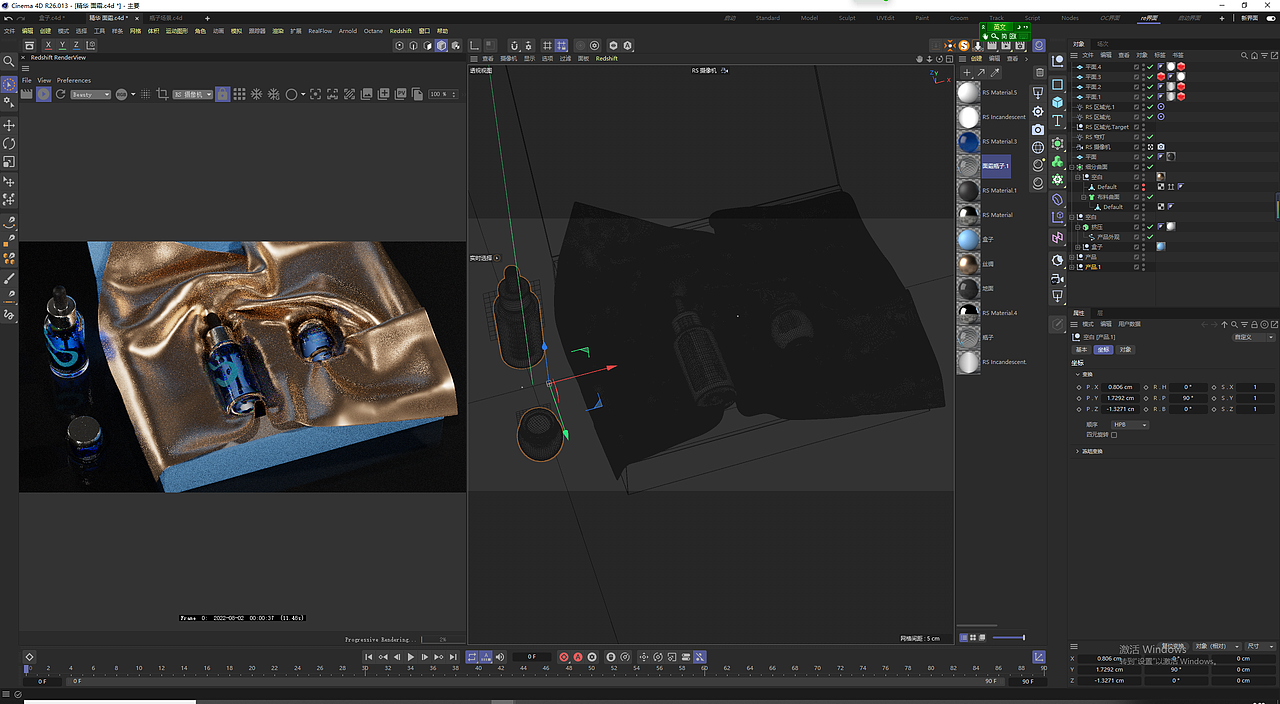
Task: Click the orange S icon in top toolbar
Action: pyautogui.click(x=964, y=45)
